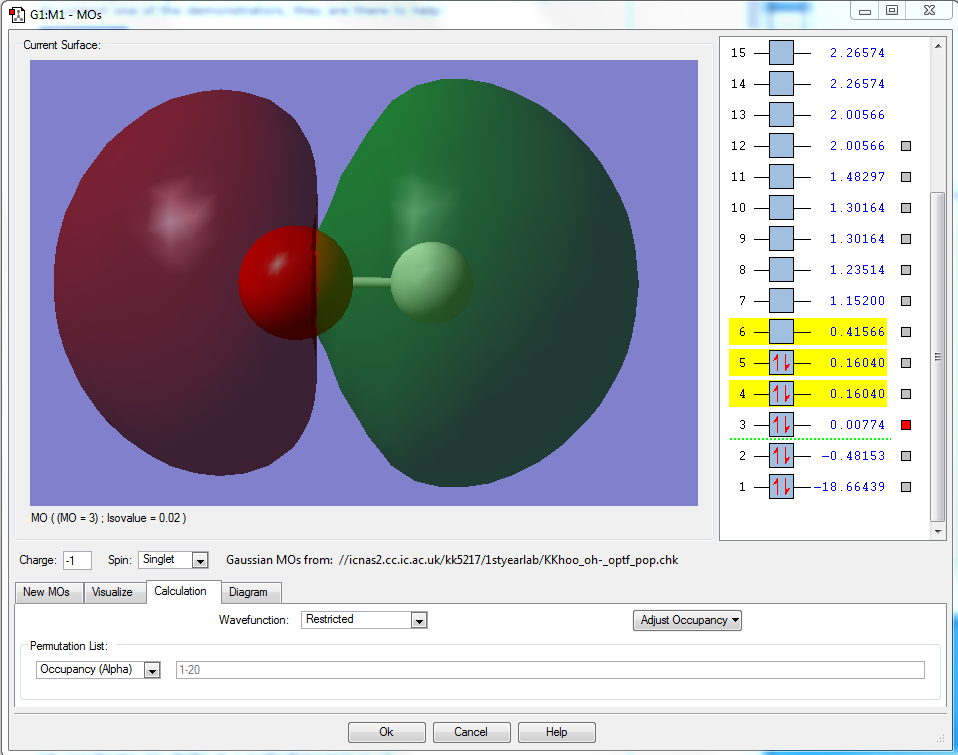Select the virtual orbital 10 box

(781, 208)
